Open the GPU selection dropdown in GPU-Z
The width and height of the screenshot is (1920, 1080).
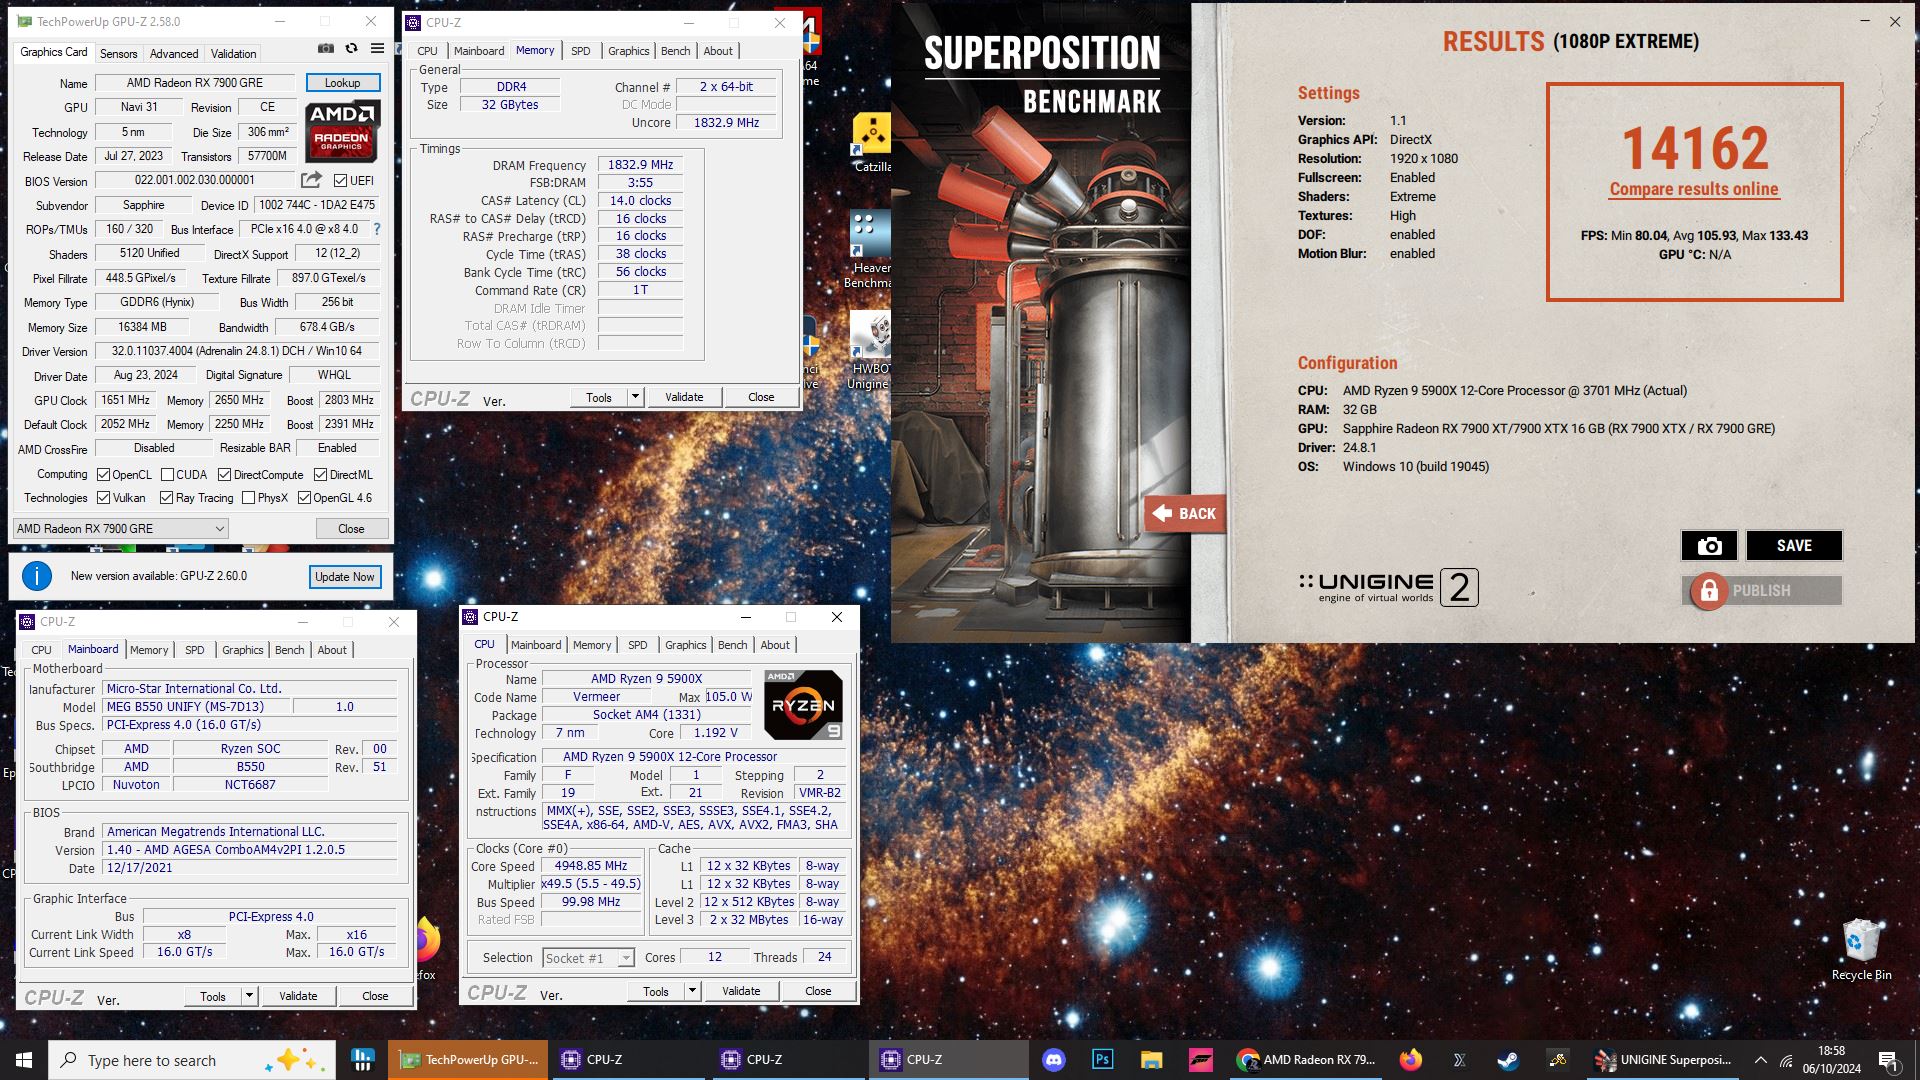pos(121,529)
